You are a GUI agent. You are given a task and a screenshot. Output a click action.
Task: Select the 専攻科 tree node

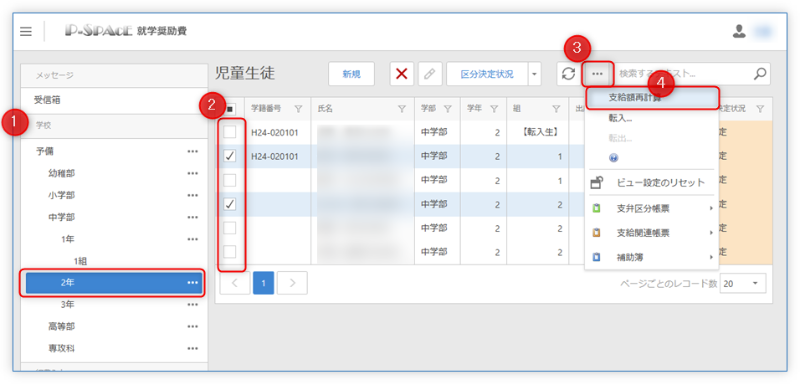(61, 348)
